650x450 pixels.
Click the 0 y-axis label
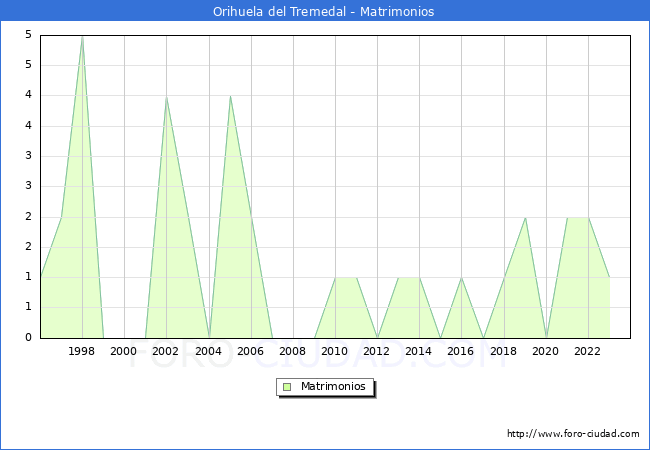coord(28,337)
